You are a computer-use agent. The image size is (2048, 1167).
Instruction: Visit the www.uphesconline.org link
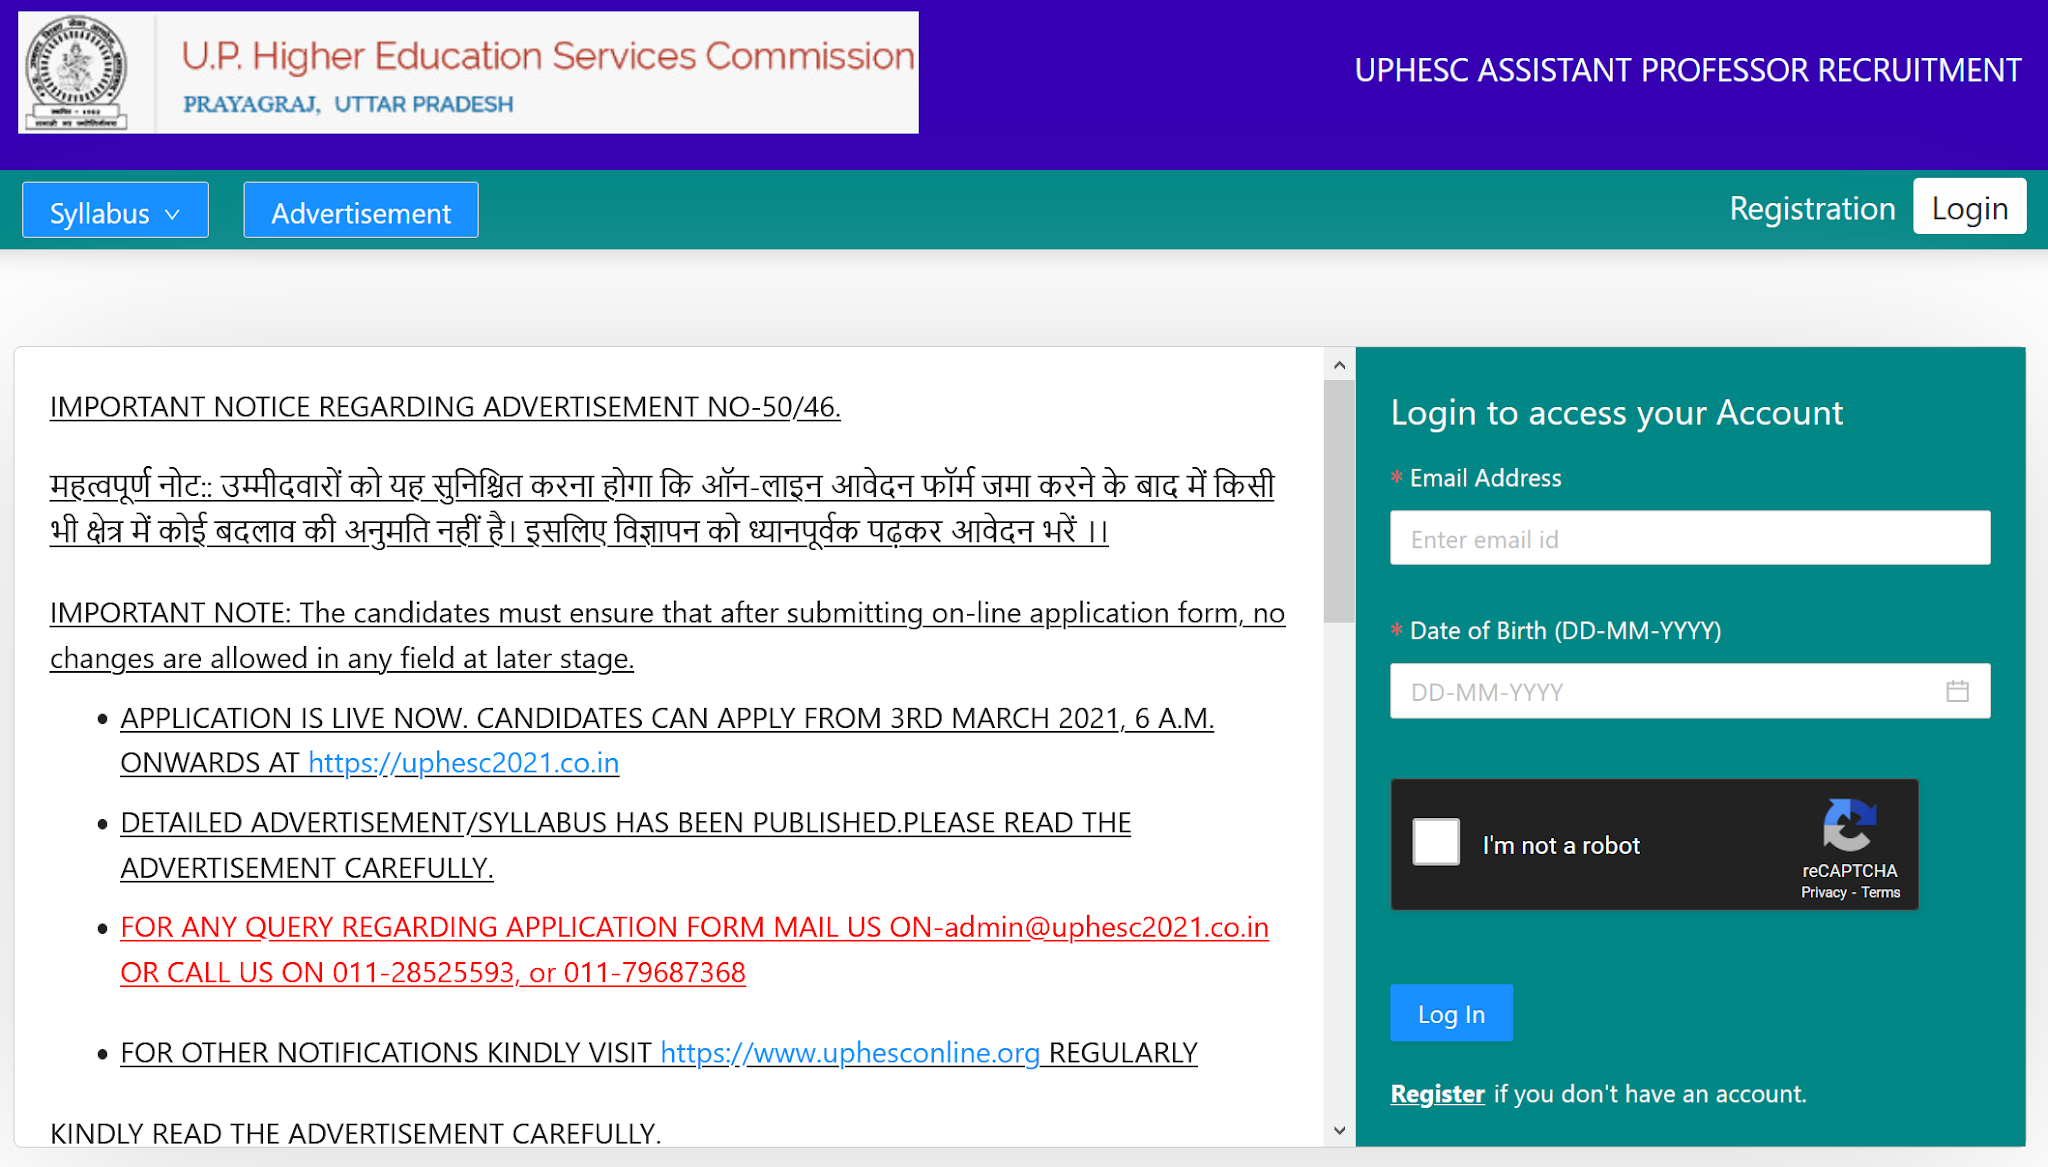[850, 1053]
